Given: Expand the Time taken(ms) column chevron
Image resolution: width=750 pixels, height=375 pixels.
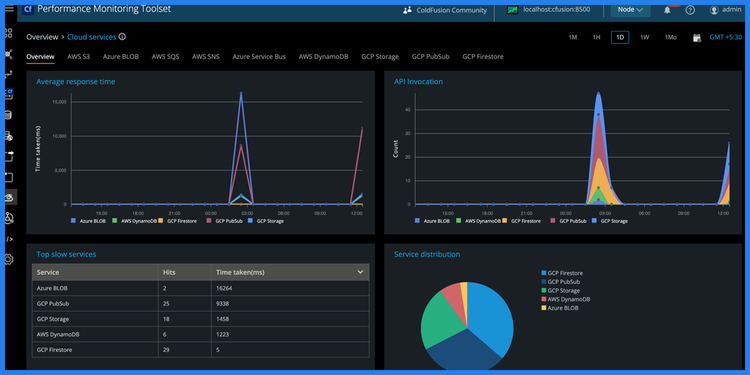Looking at the screenshot, I should [360, 272].
